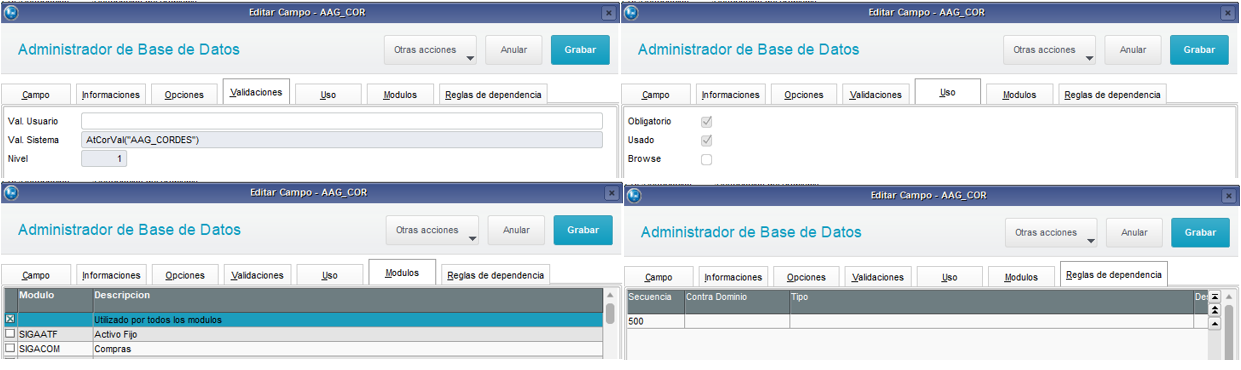
Task: Check the SIGACOM module checkbox
Action: [10, 349]
